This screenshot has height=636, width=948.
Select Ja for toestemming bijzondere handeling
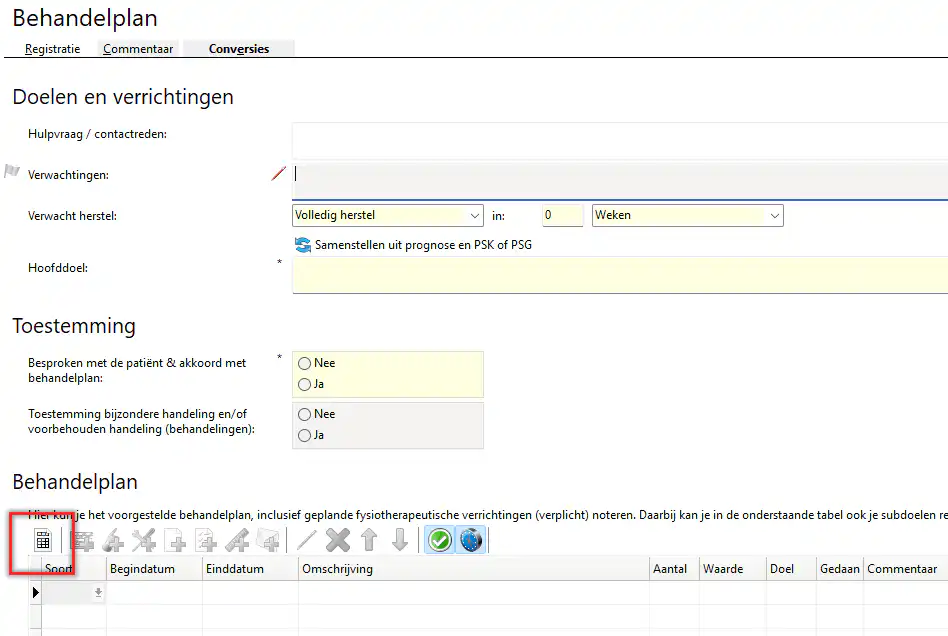point(305,435)
